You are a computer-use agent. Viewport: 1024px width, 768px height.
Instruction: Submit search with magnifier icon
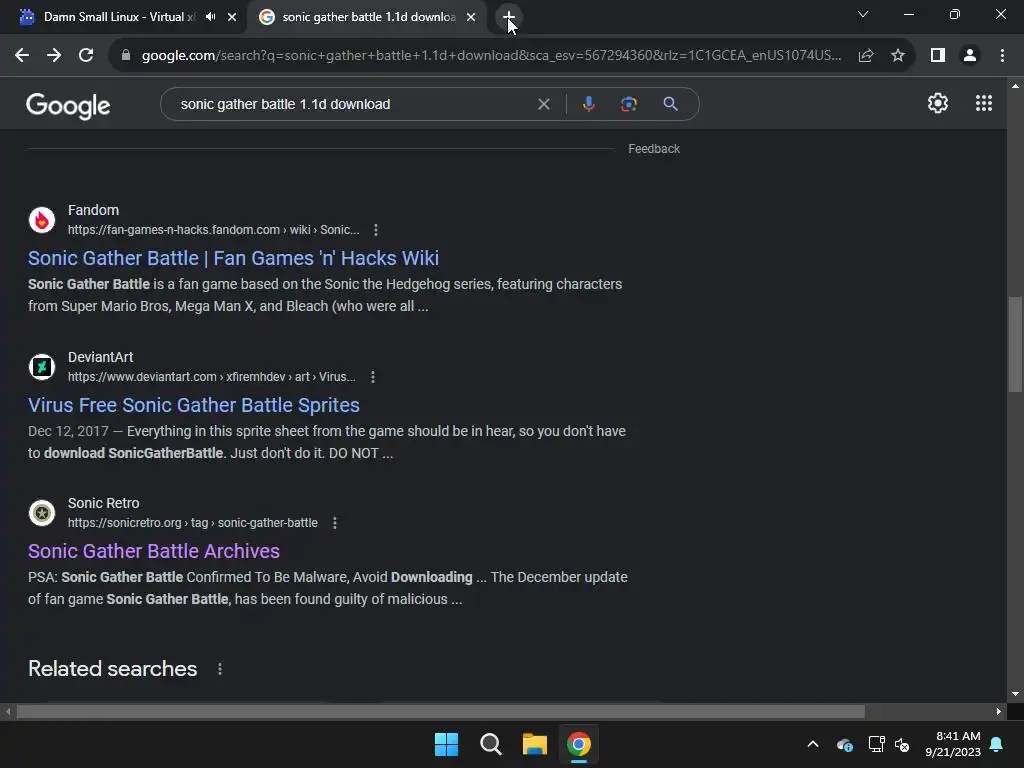tap(670, 104)
